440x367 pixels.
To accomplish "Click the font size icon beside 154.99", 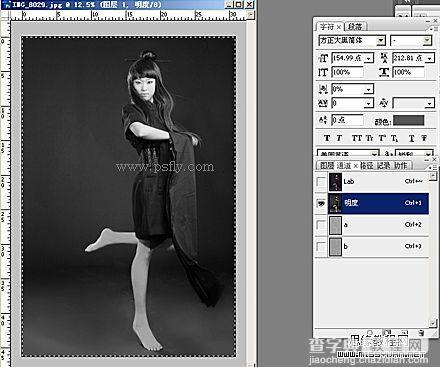I will click(x=323, y=58).
